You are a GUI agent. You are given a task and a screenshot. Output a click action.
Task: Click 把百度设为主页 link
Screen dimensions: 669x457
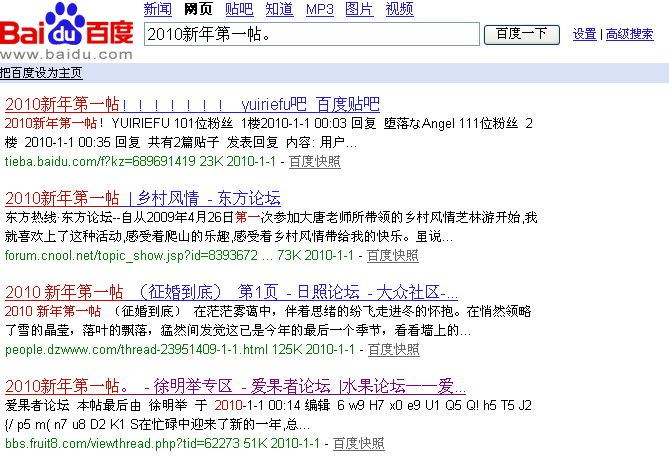point(41,73)
